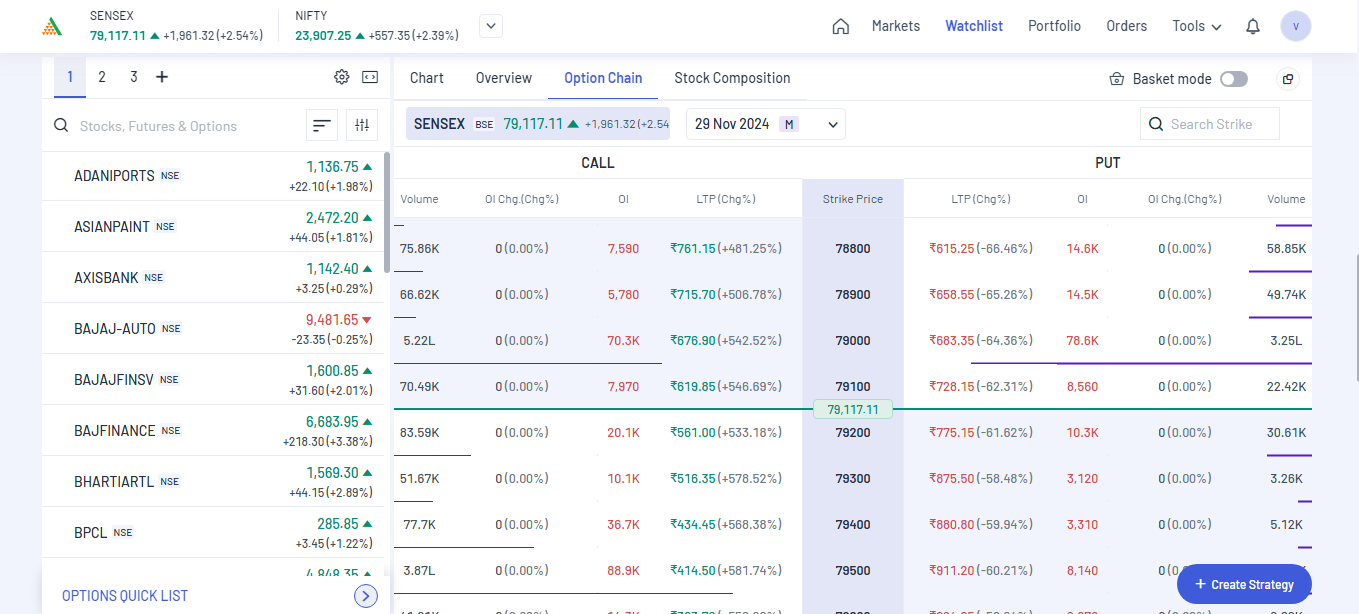The image size is (1359, 614).
Task: Switch to the Stock Composition tab
Action: pyautogui.click(x=732, y=78)
